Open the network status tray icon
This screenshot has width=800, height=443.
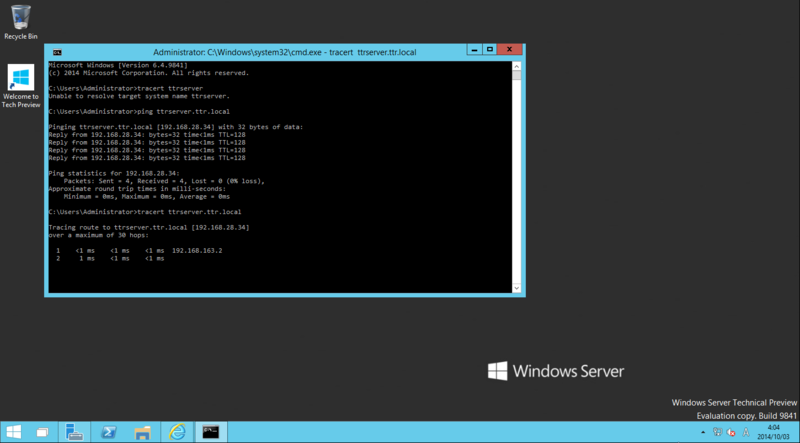[717, 432]
